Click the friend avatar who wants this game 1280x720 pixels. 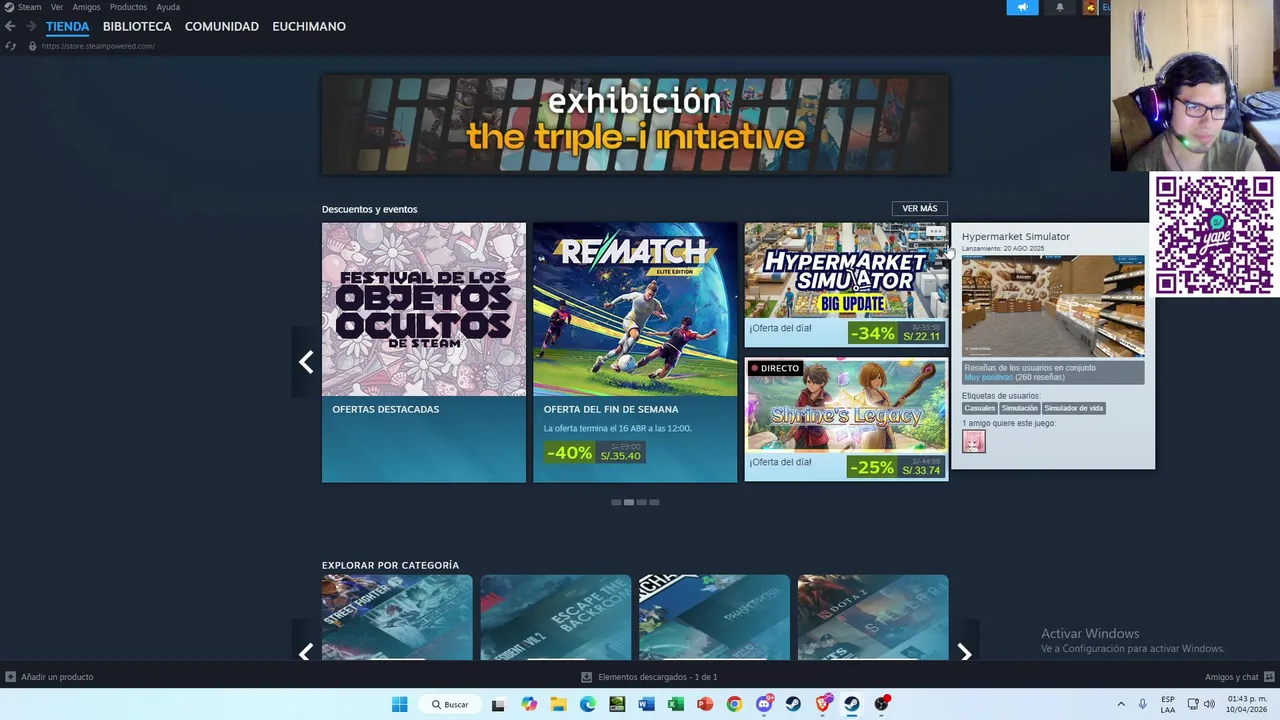tap(974, 441)
